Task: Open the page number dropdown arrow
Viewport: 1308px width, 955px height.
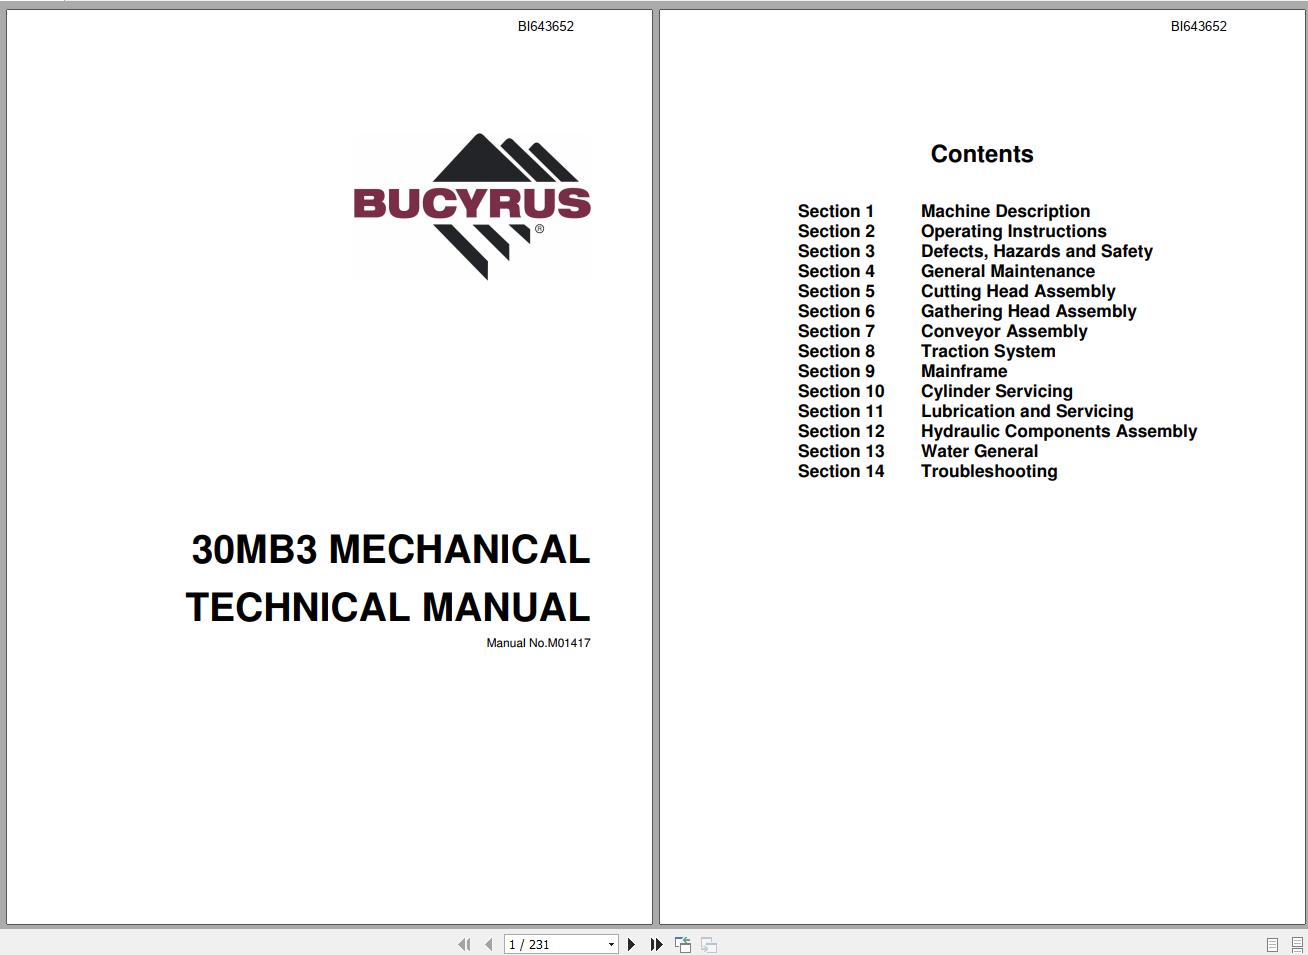Action: tap(611, 944)
